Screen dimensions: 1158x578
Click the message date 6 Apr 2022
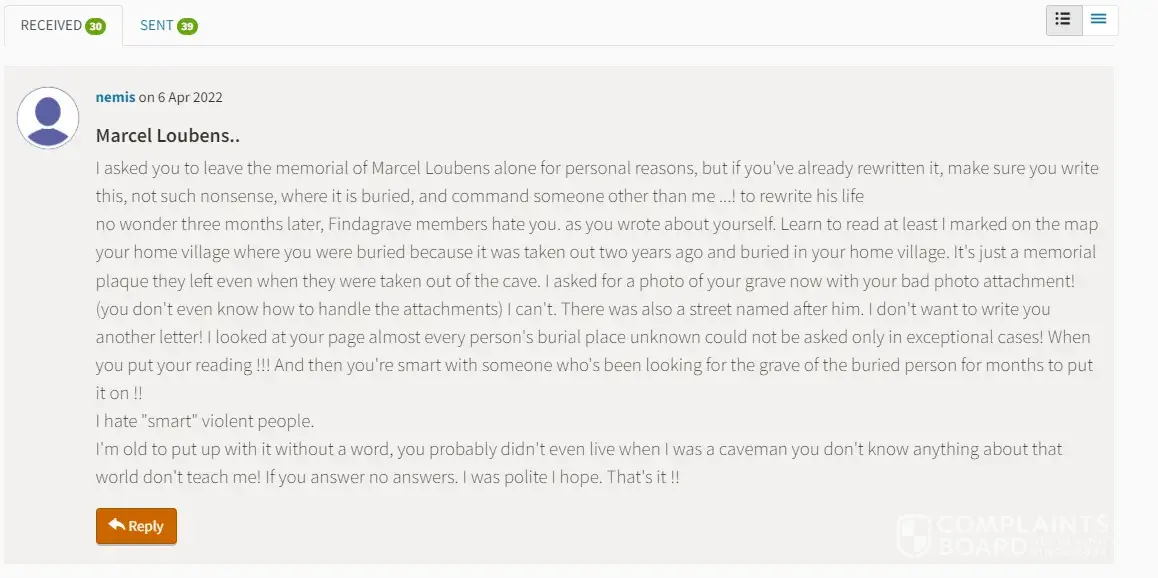tap(190, 97)
